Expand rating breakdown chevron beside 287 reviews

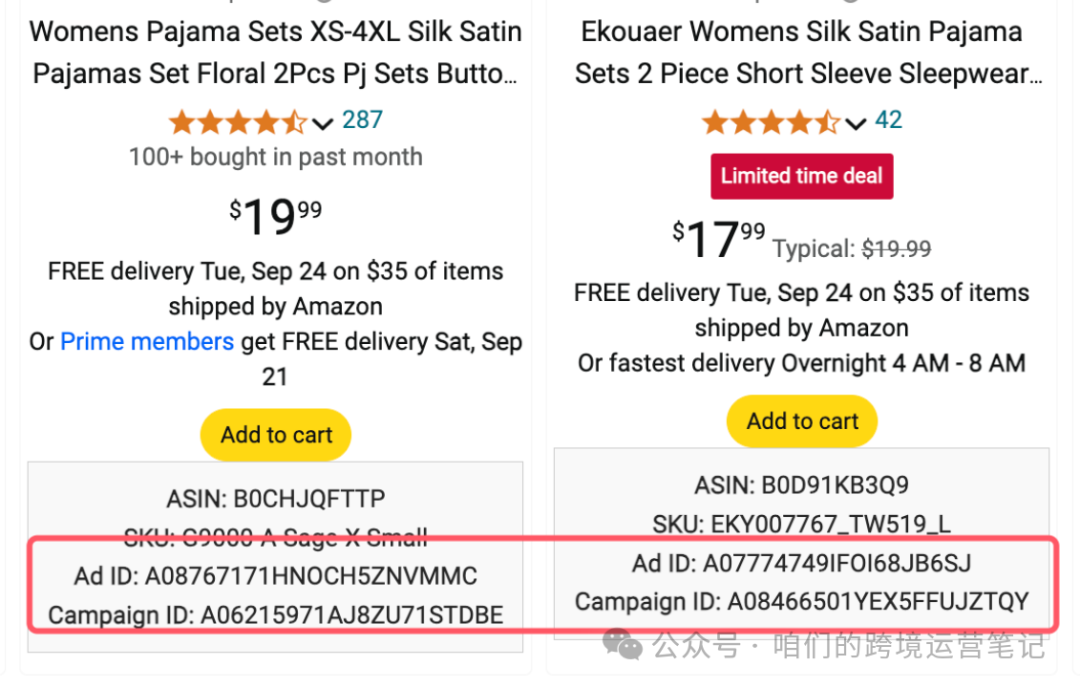point(322,124)
